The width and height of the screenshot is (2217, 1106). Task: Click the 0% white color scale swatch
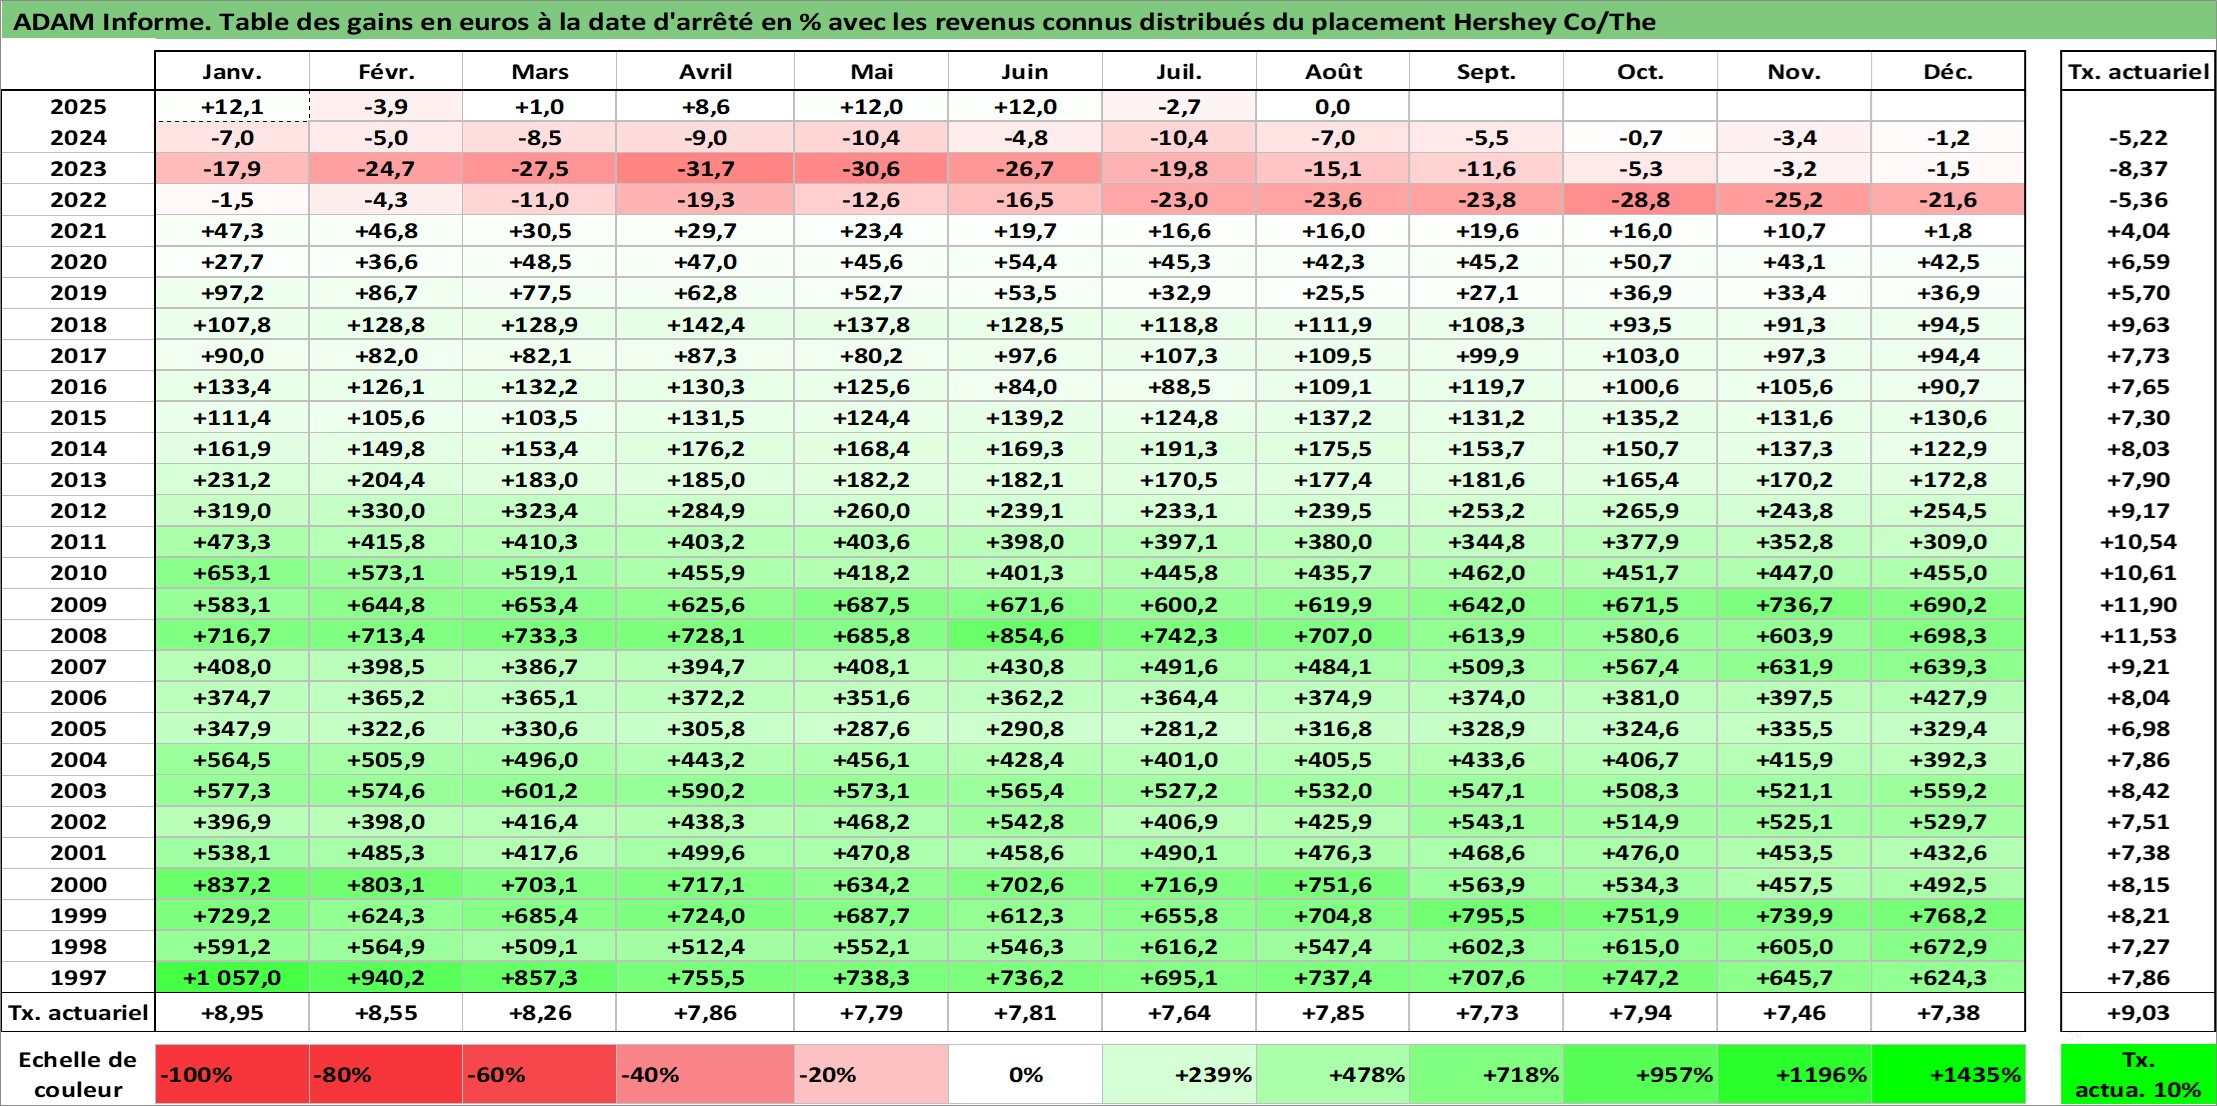1025,1075
